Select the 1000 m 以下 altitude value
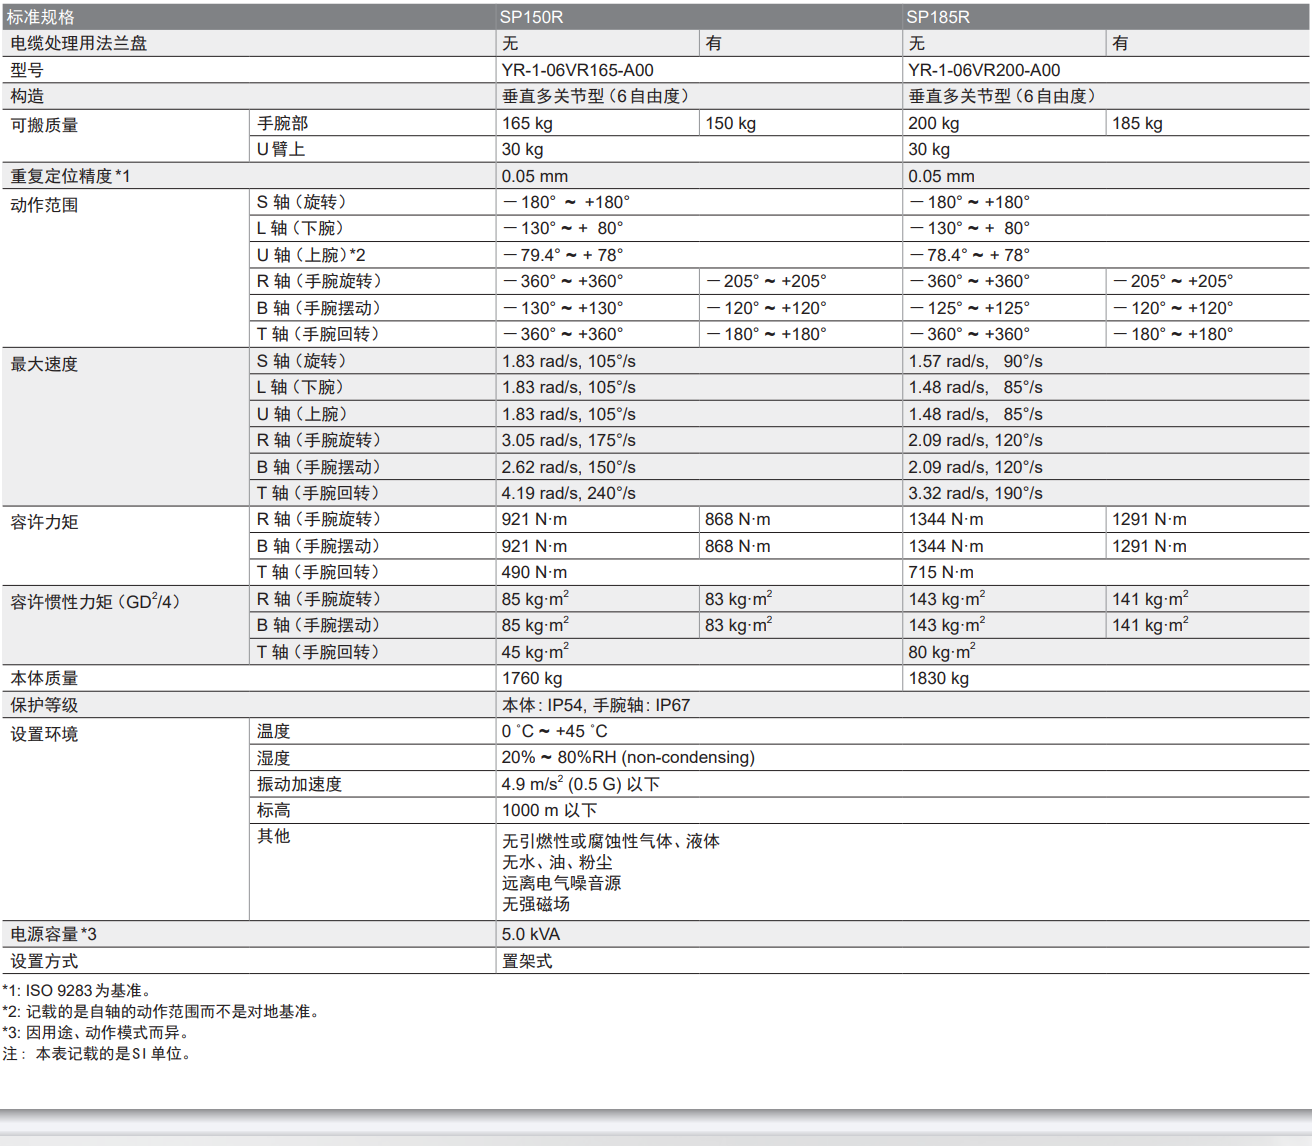Screen dimensions: 1312x1146 tap(549, 810)
